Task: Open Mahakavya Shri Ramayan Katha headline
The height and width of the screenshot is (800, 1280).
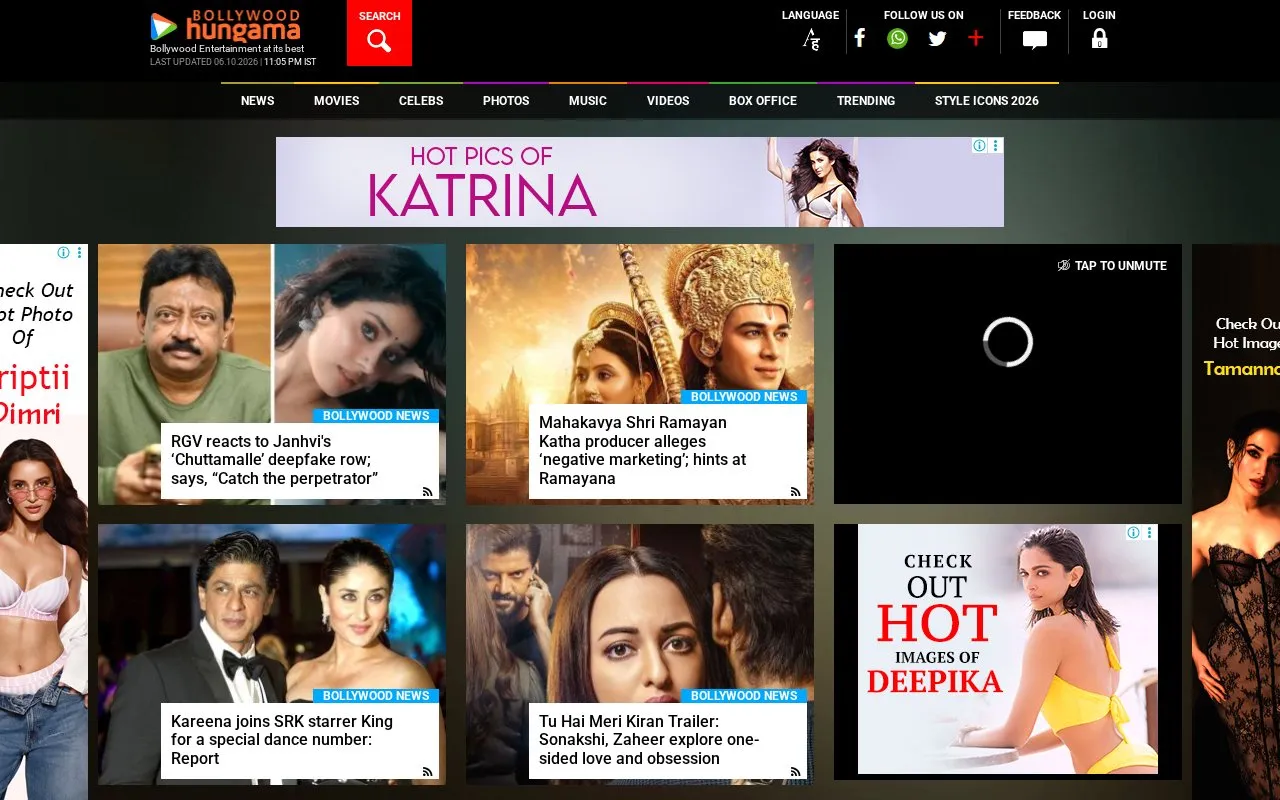Action: point(643,450)
